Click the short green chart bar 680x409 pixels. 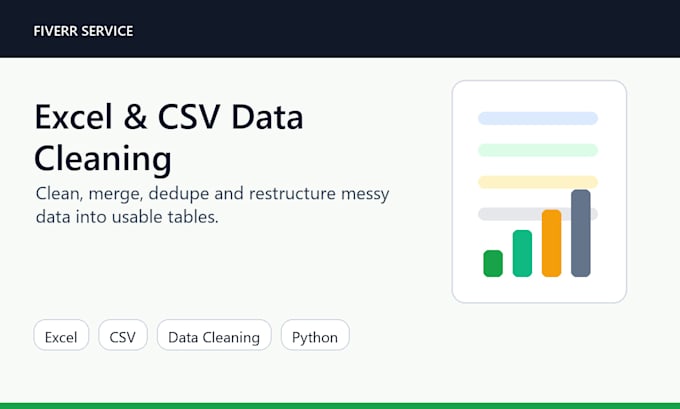tap(493, 263)
